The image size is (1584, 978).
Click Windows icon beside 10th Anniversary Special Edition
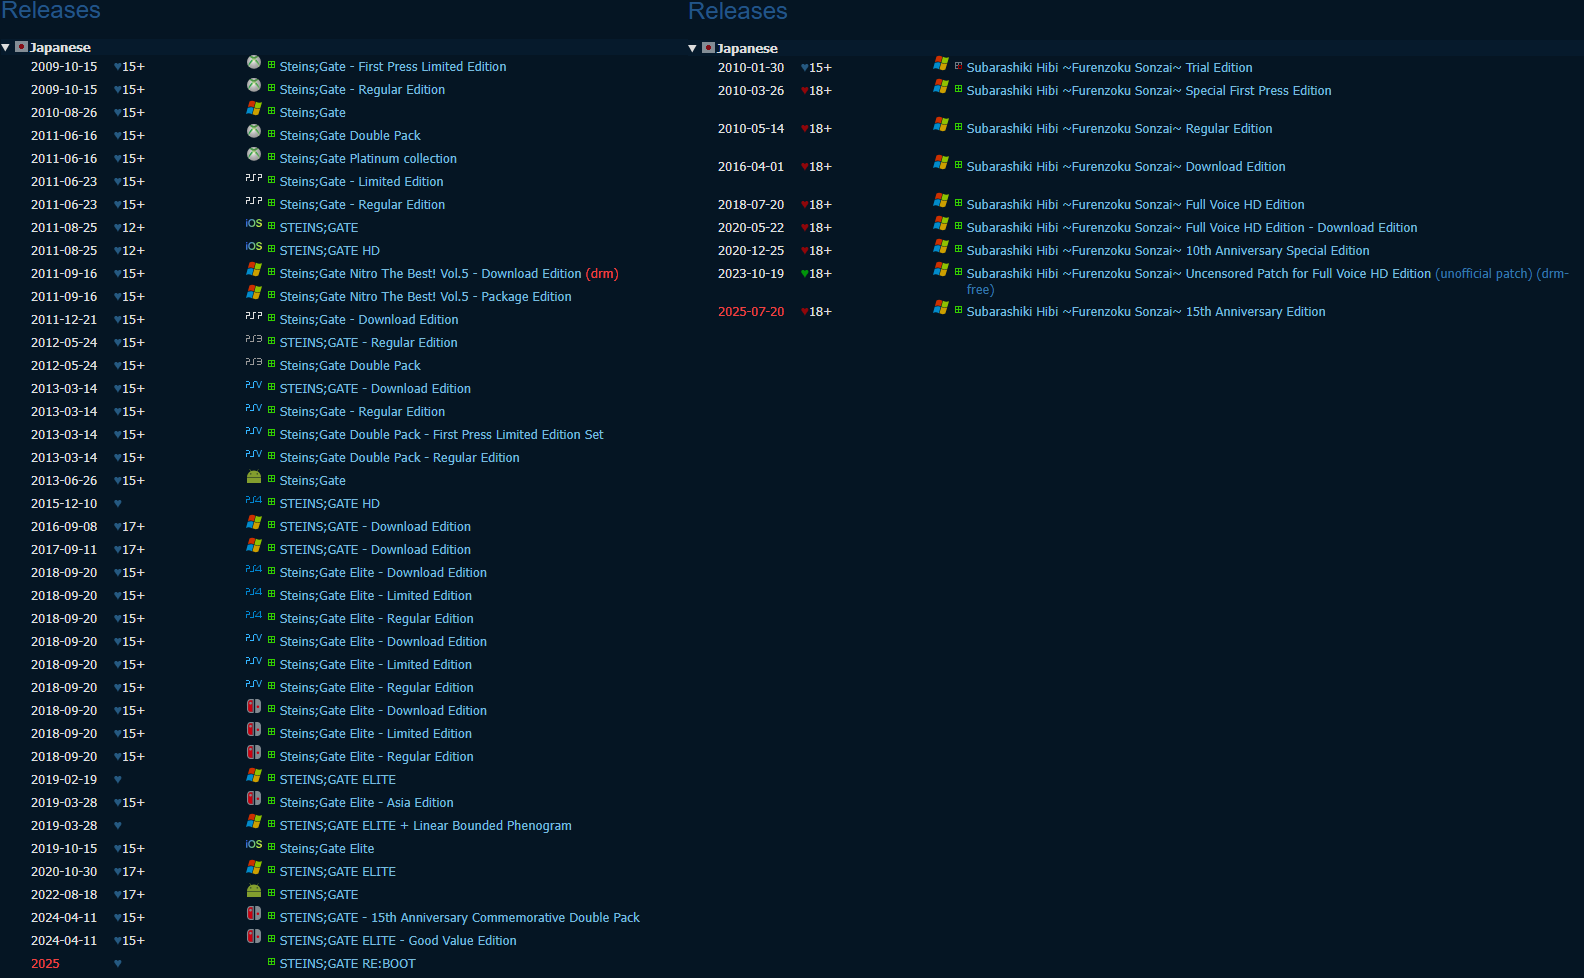point(941,246)
